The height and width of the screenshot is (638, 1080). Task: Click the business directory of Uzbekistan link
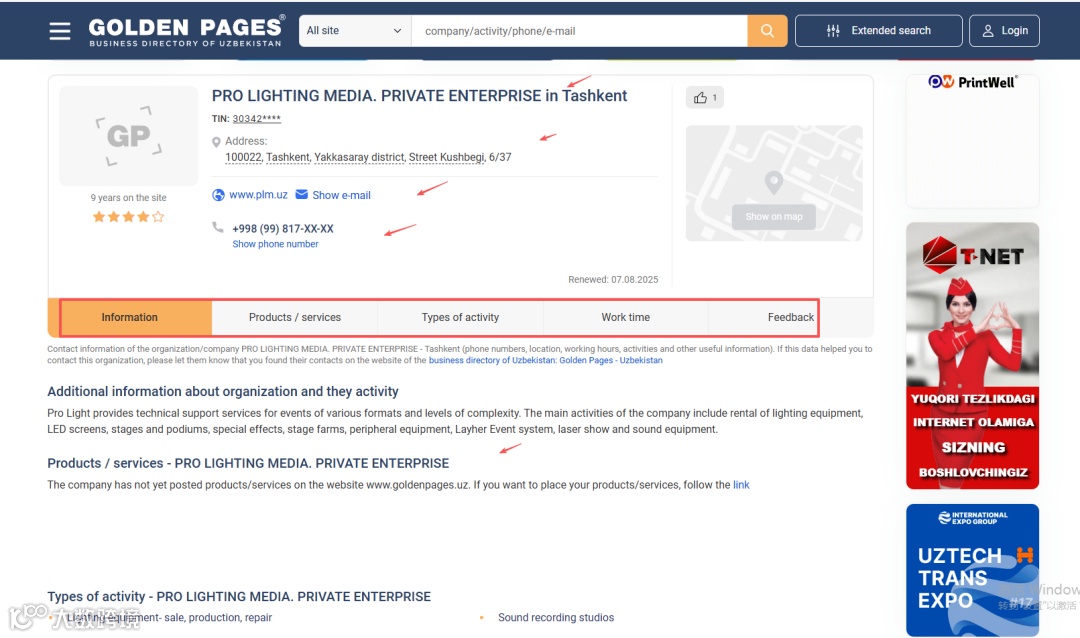coord(546,360)
